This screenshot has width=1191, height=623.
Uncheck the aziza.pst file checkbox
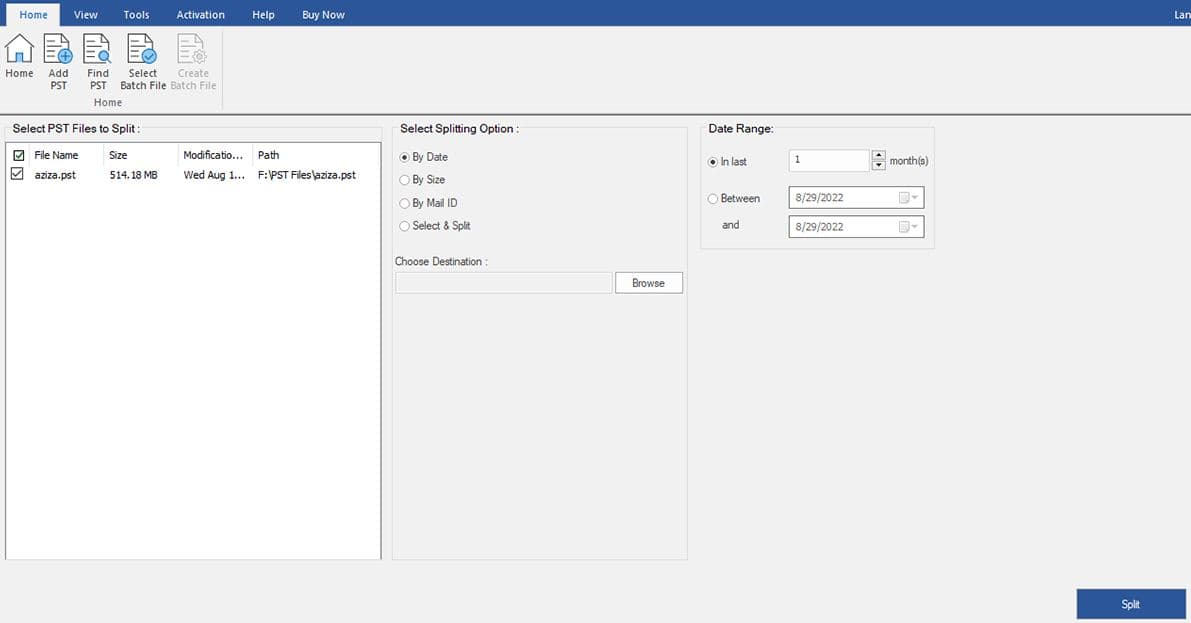17,174
